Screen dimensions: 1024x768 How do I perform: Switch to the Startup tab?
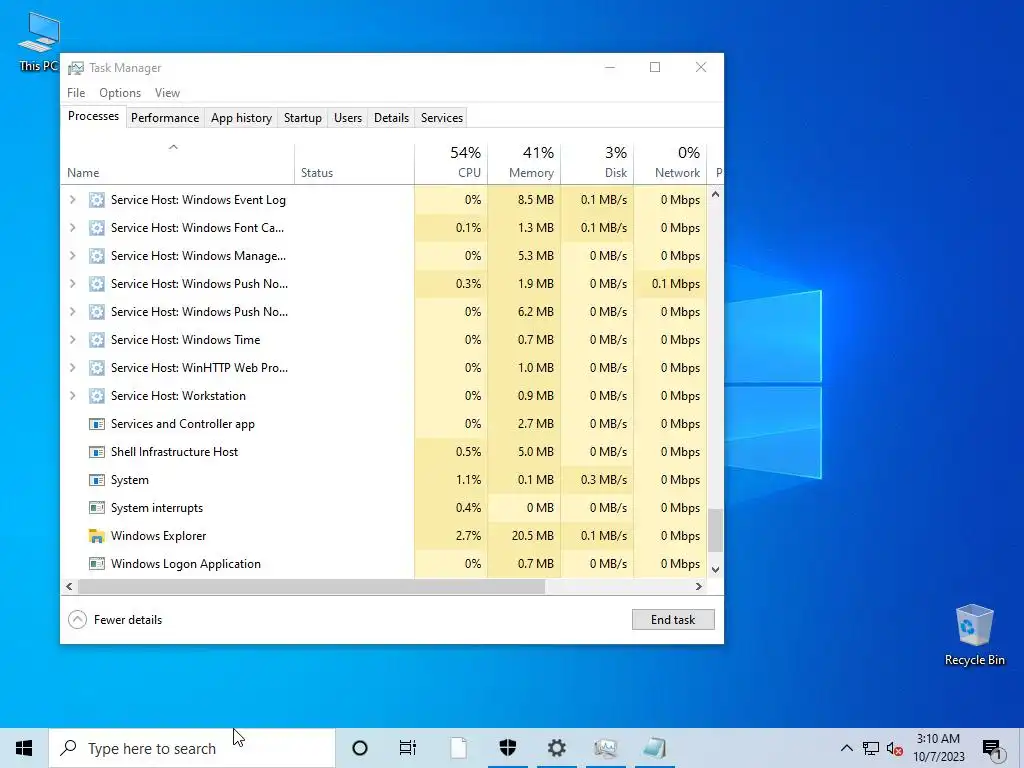click(x=302, y=118)
